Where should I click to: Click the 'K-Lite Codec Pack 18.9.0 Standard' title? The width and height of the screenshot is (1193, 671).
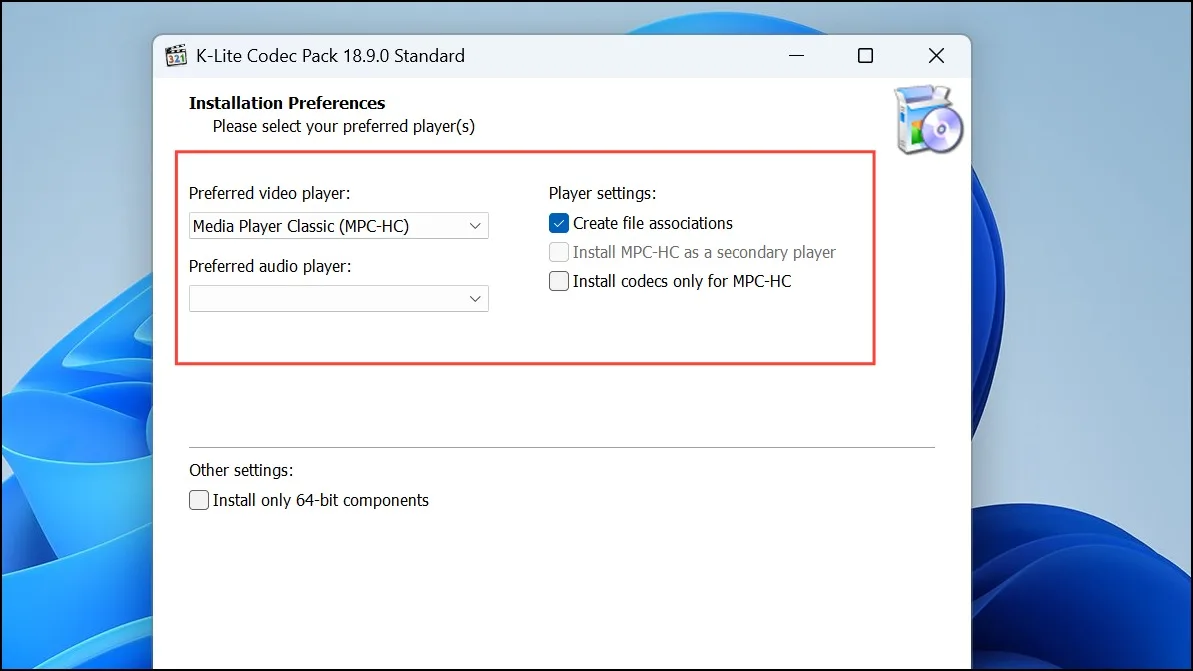tap(330, 56)
